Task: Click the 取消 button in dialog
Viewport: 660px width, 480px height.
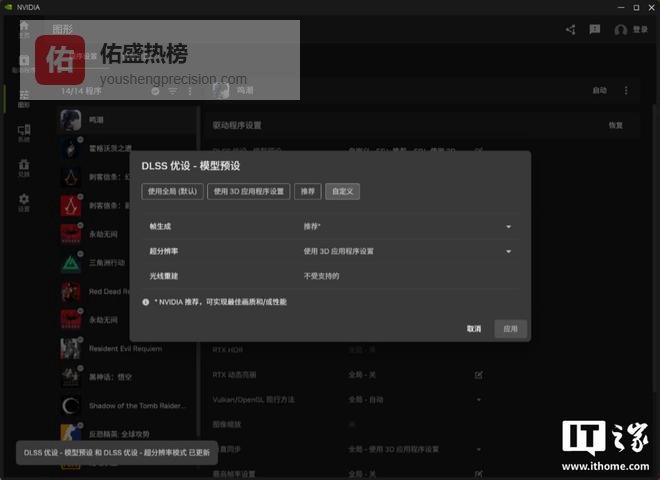Action: (473, 329)
